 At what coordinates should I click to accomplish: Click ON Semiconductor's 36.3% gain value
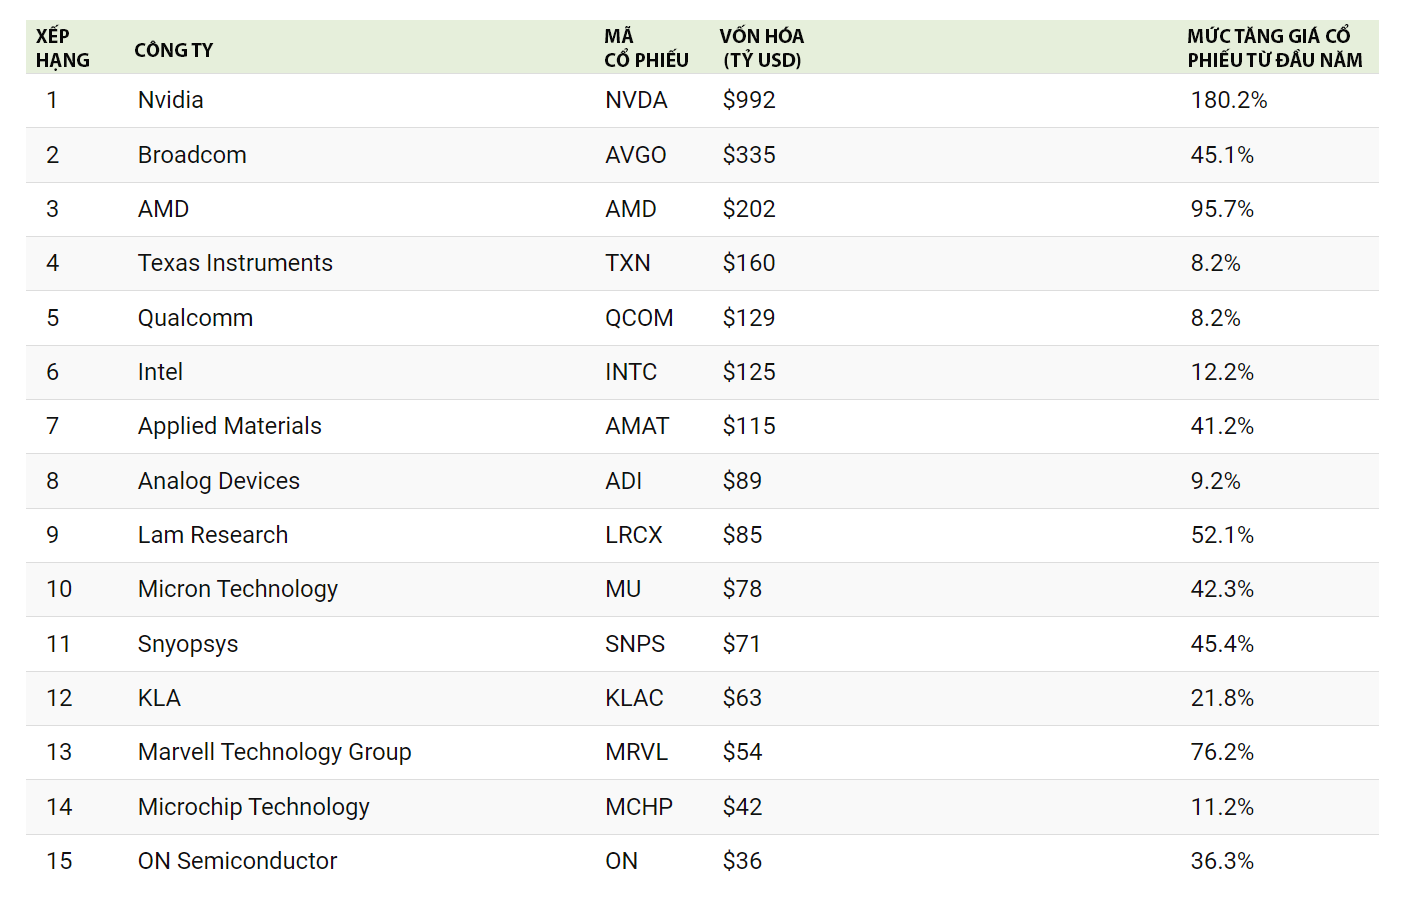1221,861
